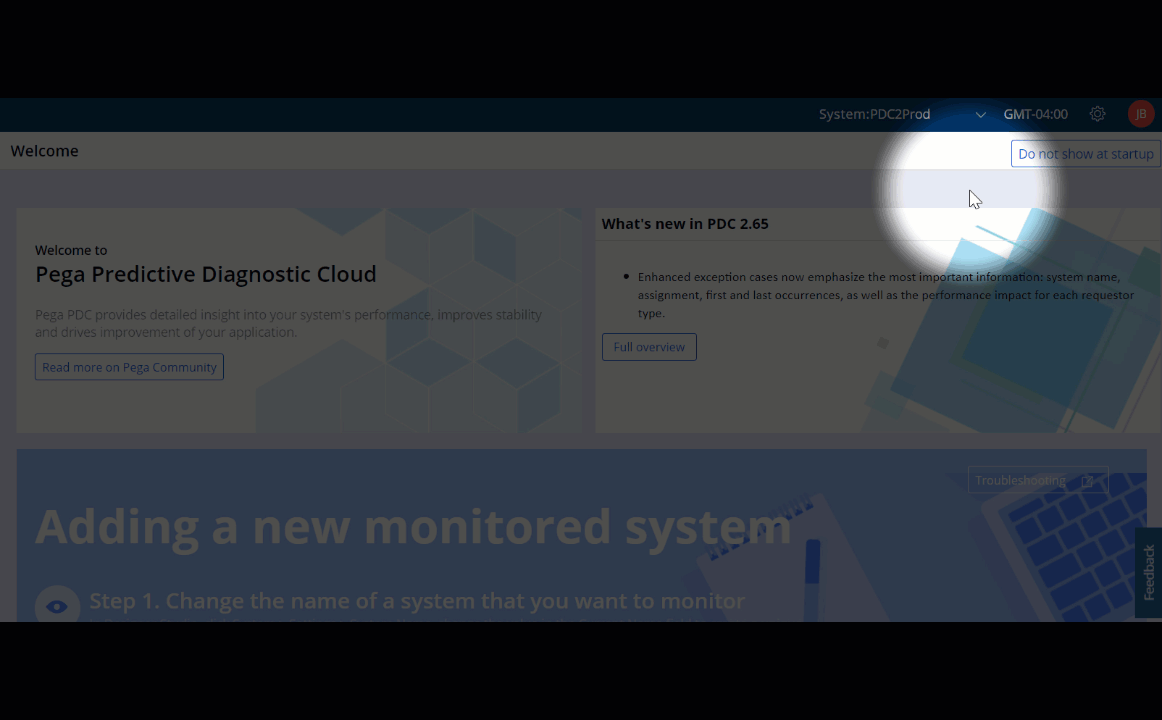Open the vertical Feedback tab
This screenshot has height=720, width=1162.
(1148, 571)
